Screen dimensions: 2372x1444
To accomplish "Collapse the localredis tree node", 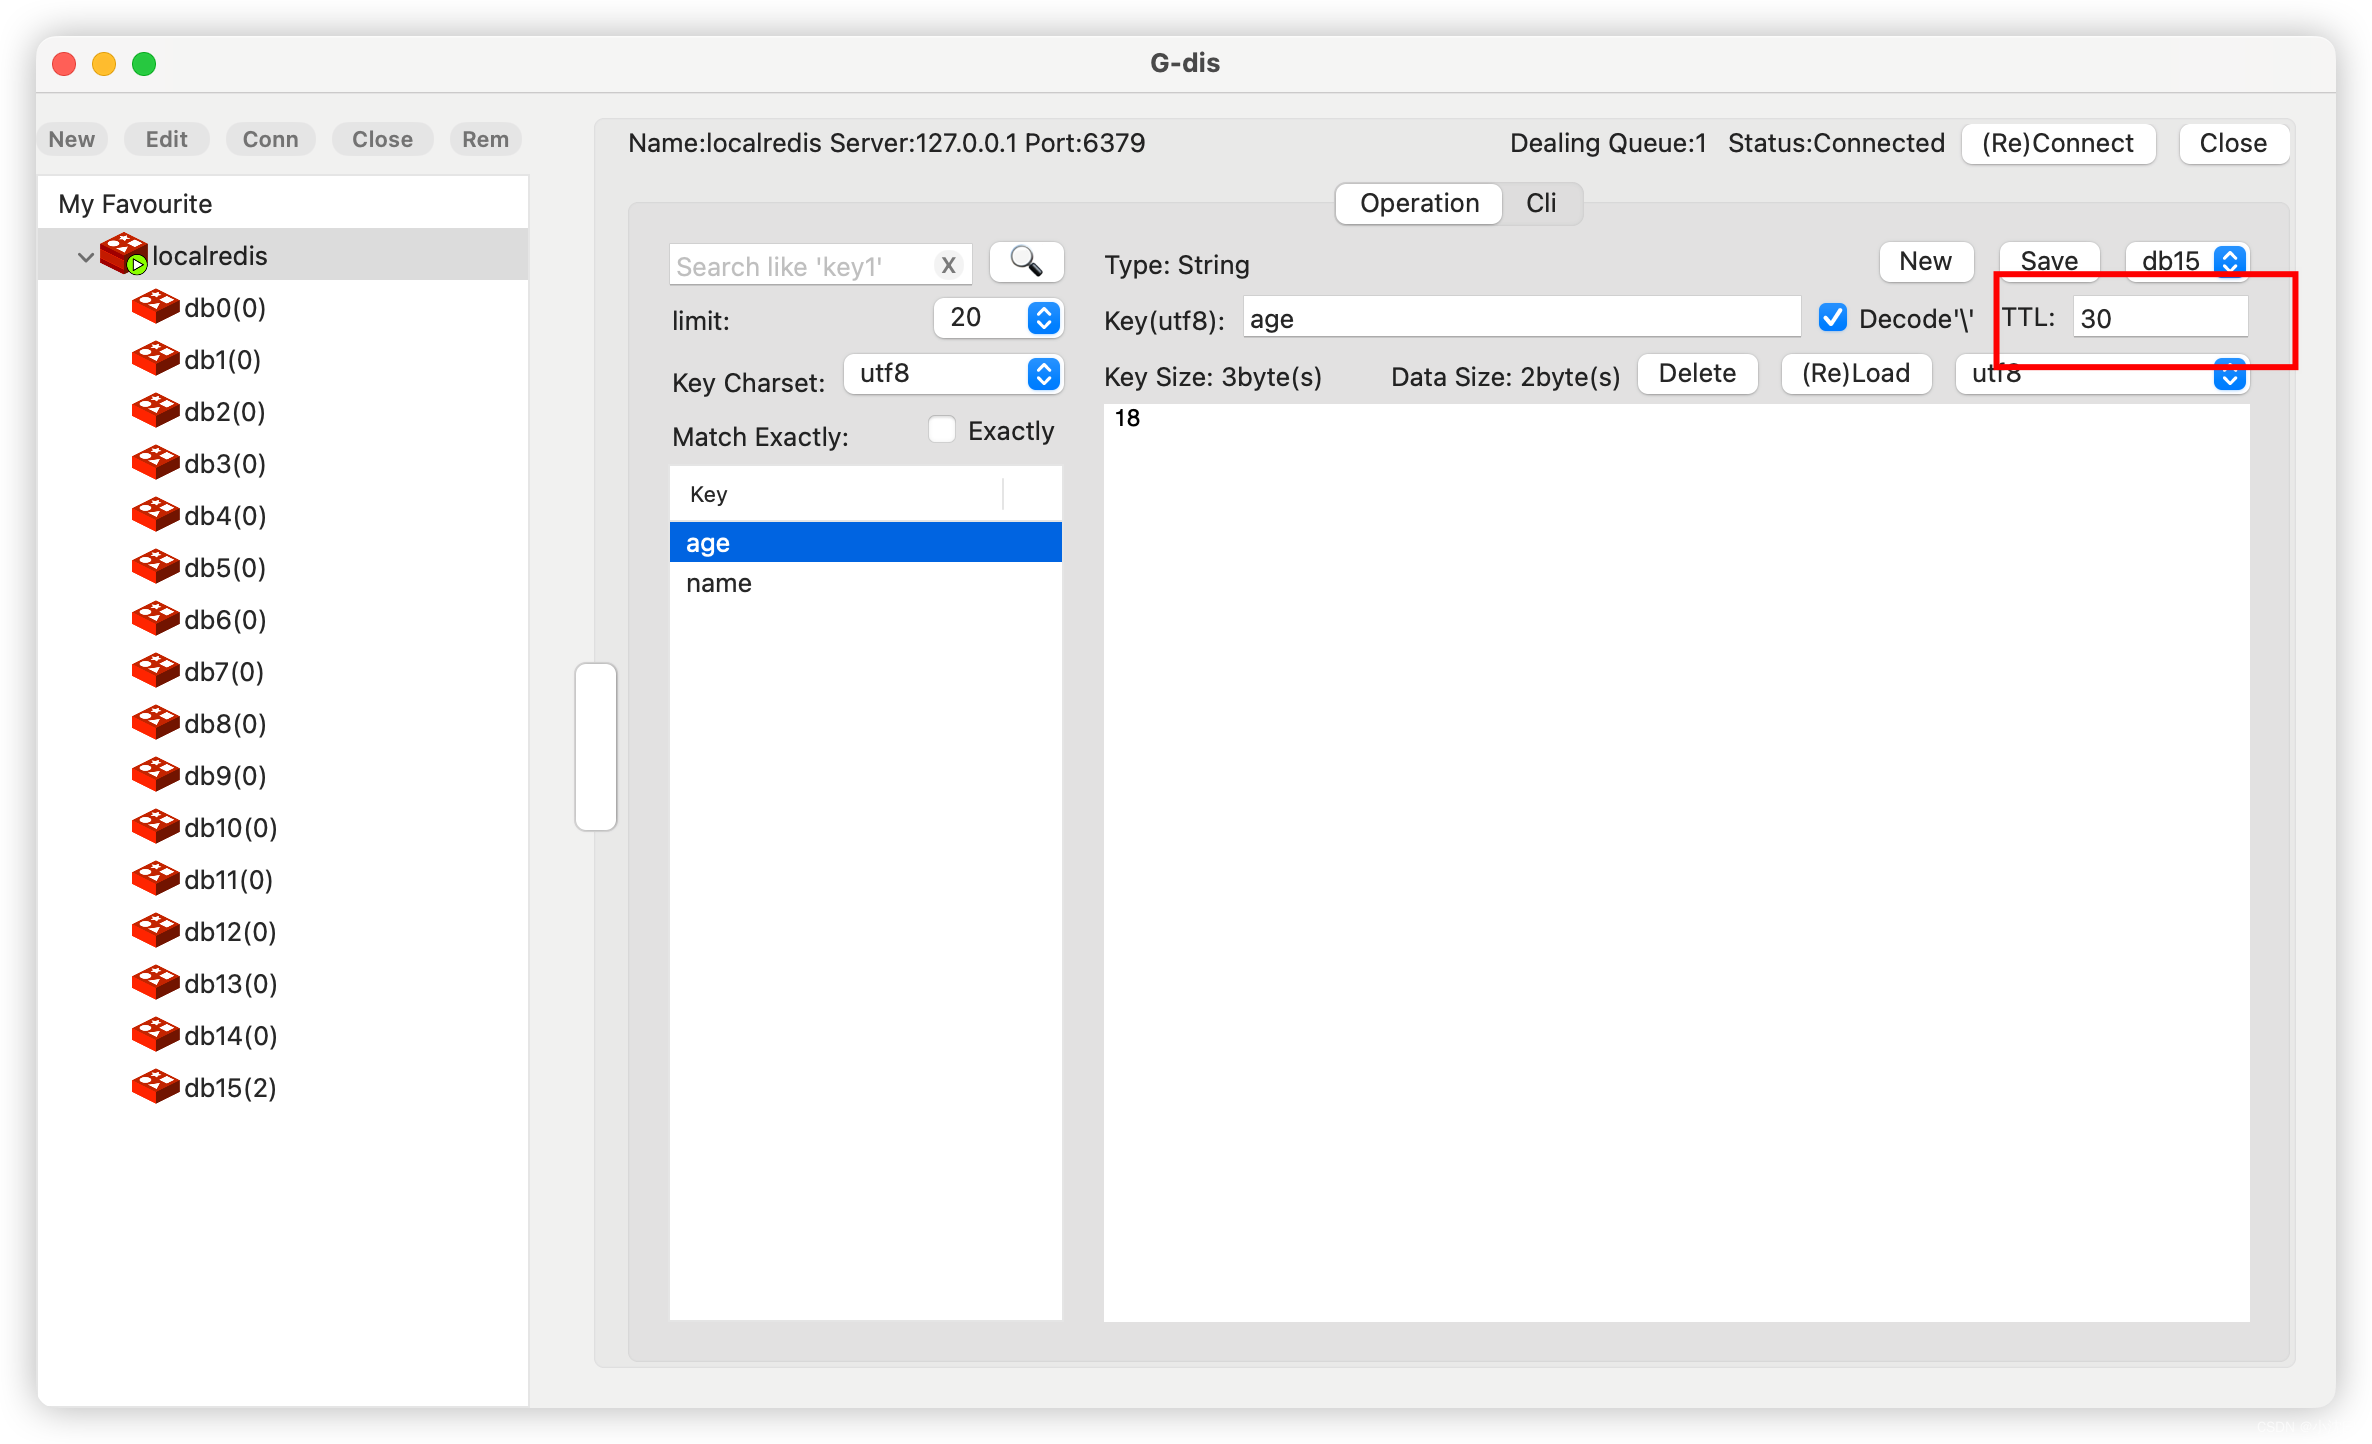I will 86,257.
